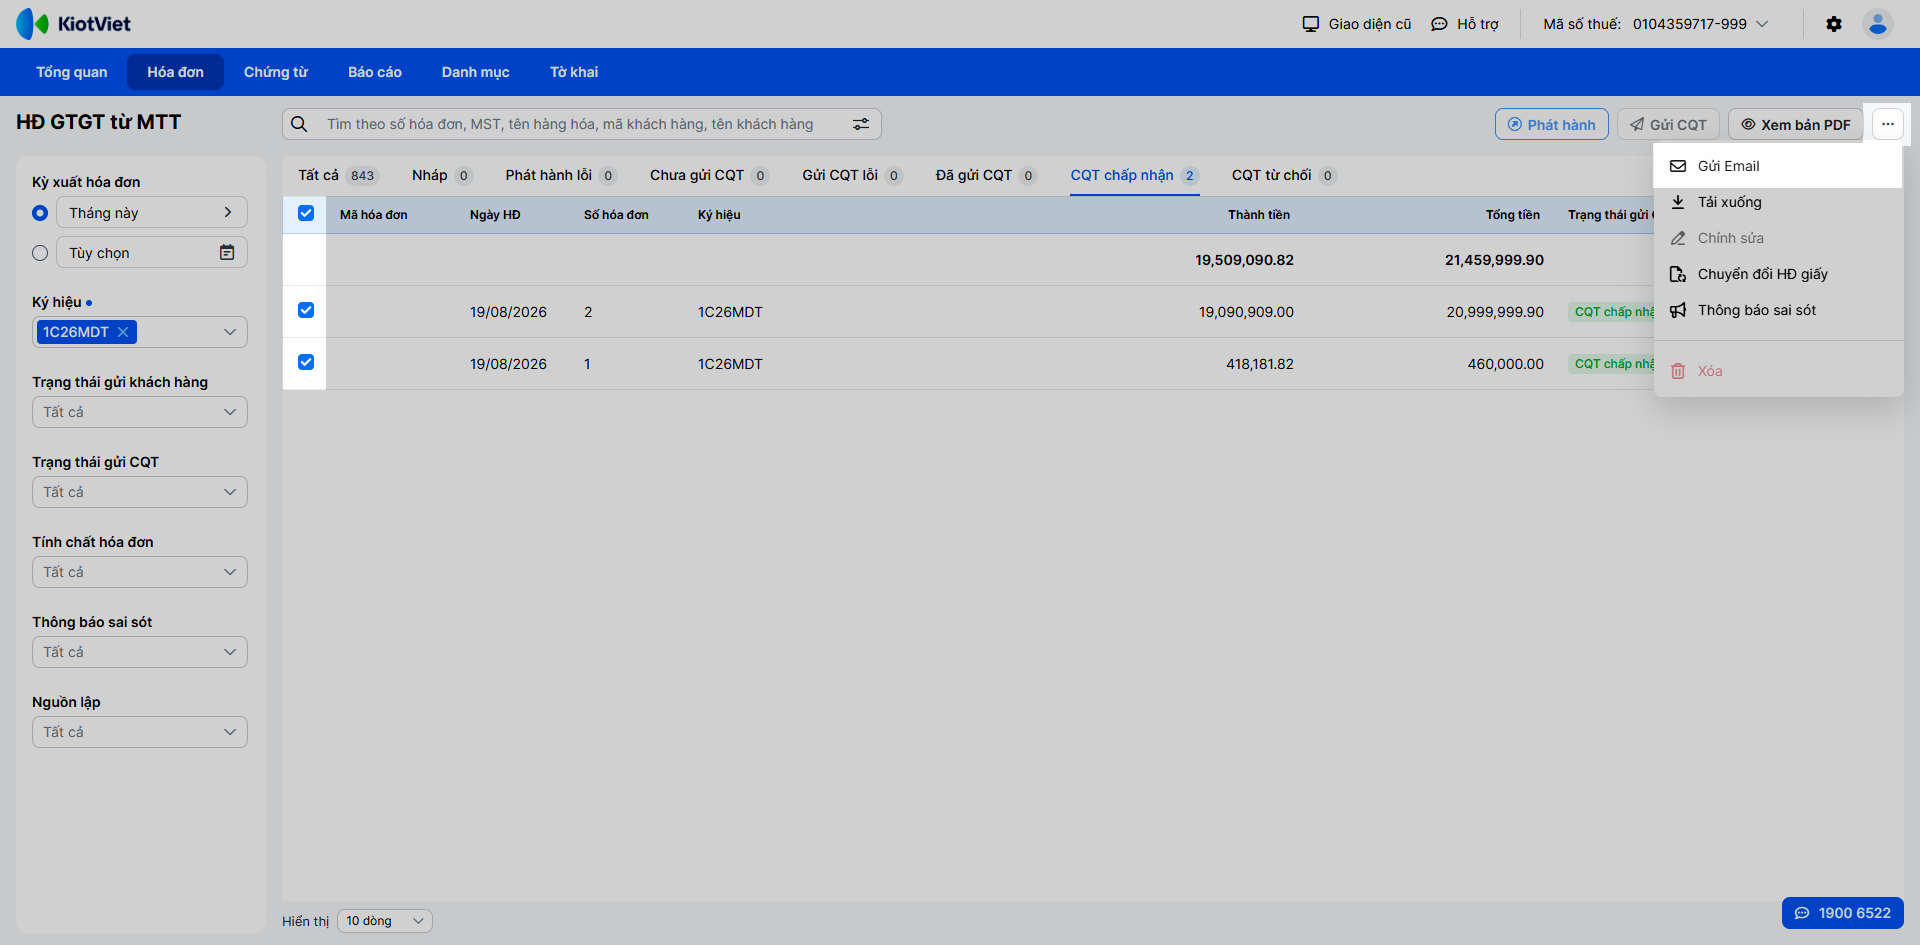Click the Phát hành button
The width and height of the screenshot is (1920, 945).
point(1552,124)
